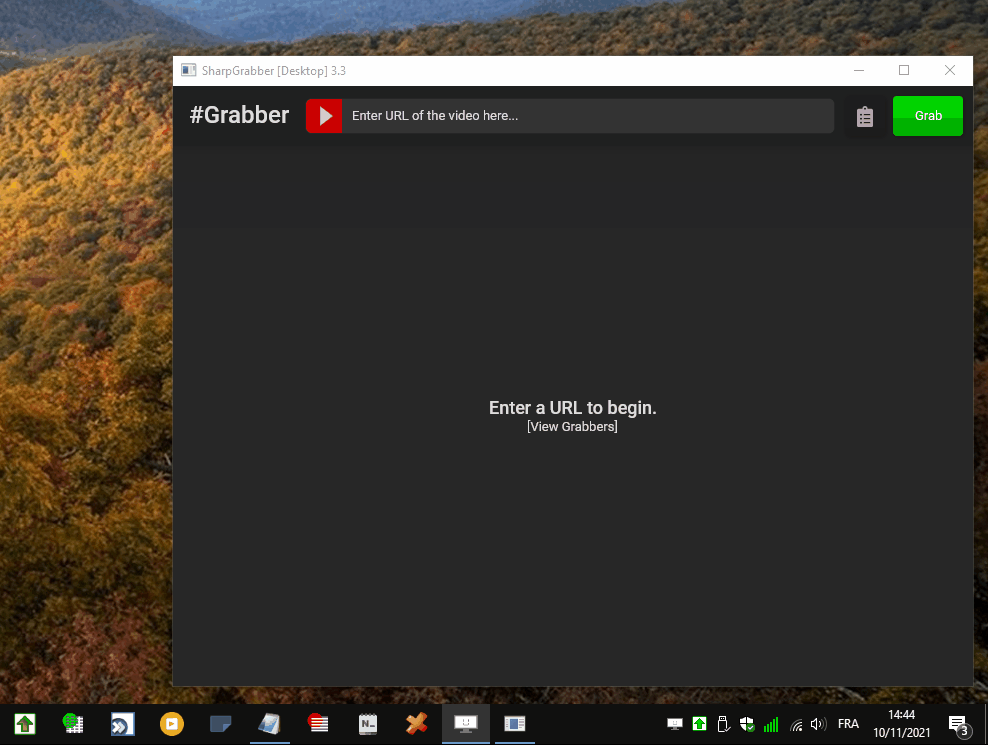
Task: Click the red play icon beside the URL box
Action: point(324,116)
